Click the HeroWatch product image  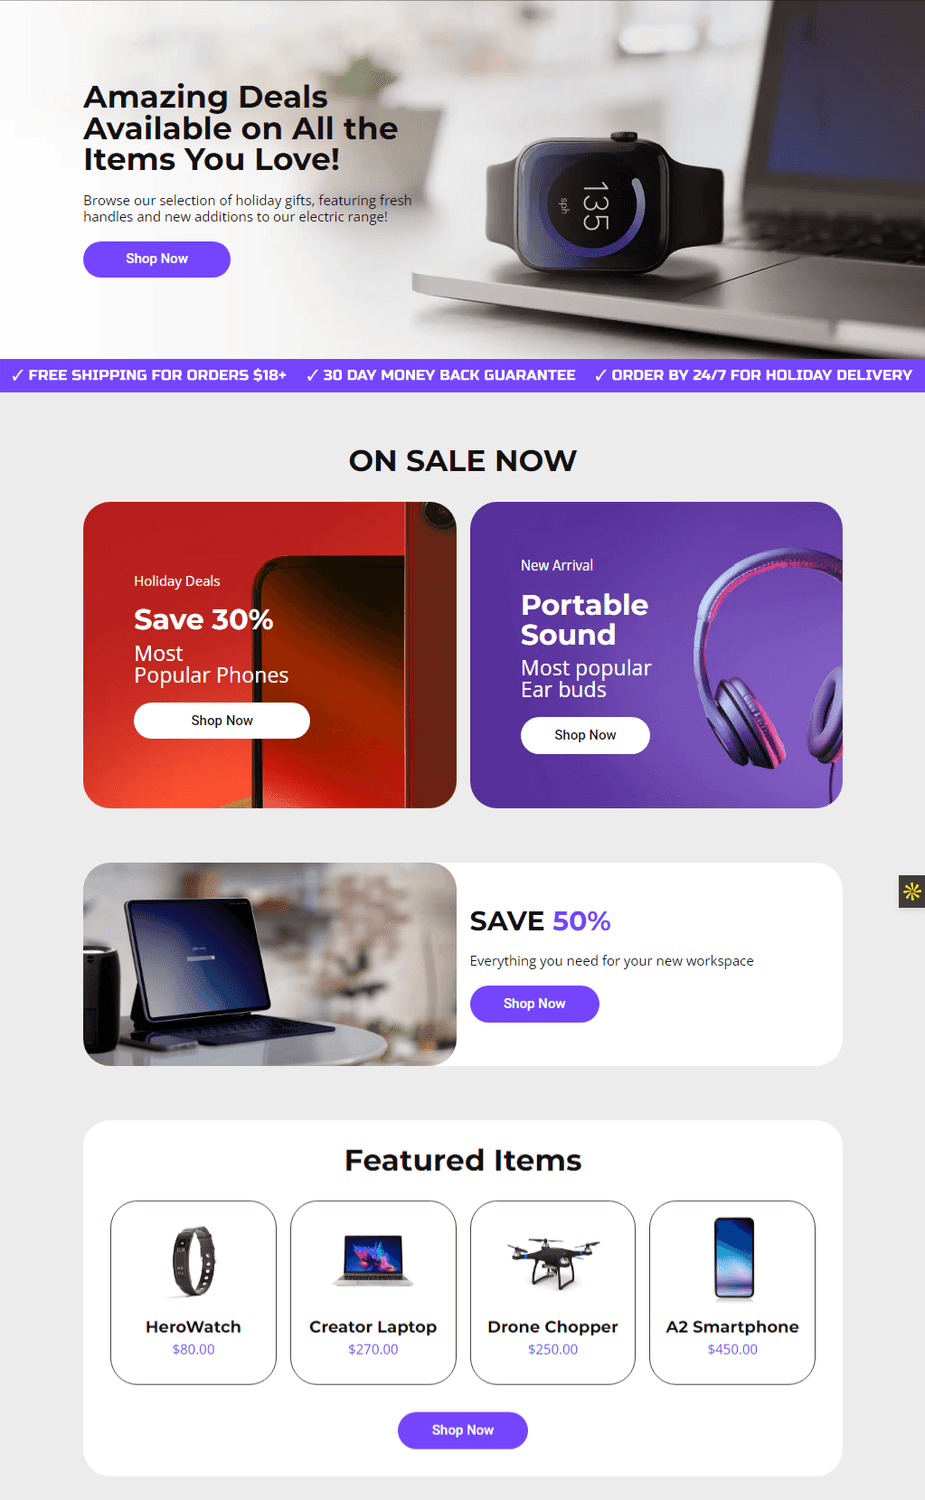193,1261
